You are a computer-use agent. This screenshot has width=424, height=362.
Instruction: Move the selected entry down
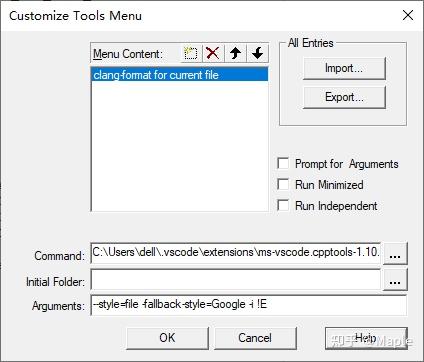pyautogui.click(x=257, y=53)
